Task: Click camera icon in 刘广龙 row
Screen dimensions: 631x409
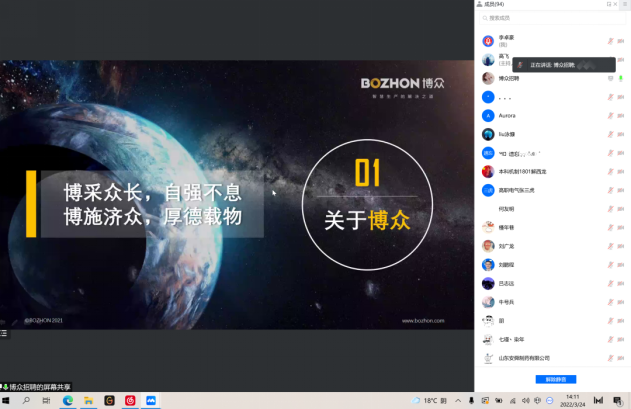Action: (x=621, y=246)
